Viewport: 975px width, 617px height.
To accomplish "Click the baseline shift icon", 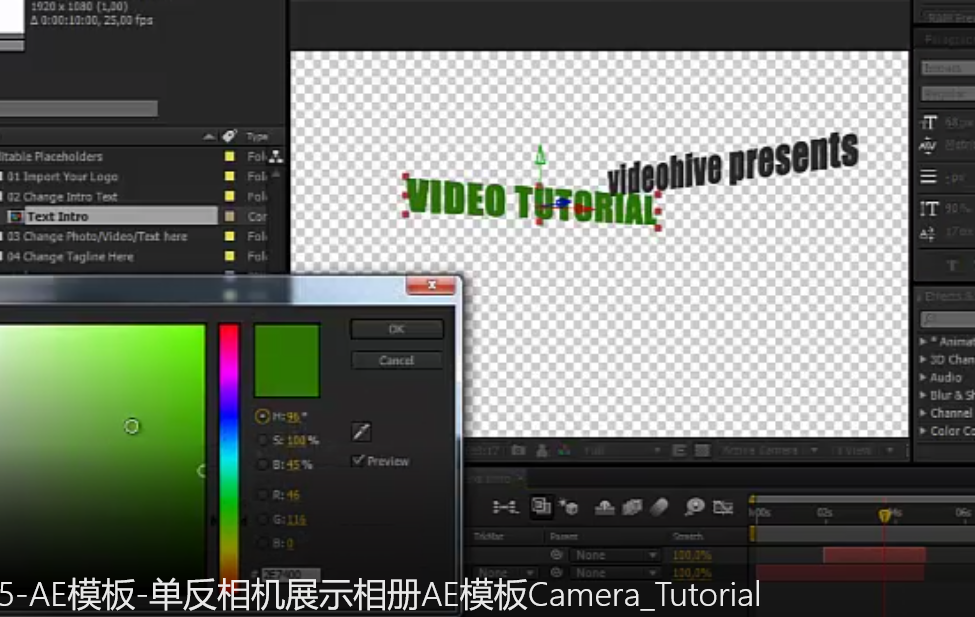I will point(927,234).
